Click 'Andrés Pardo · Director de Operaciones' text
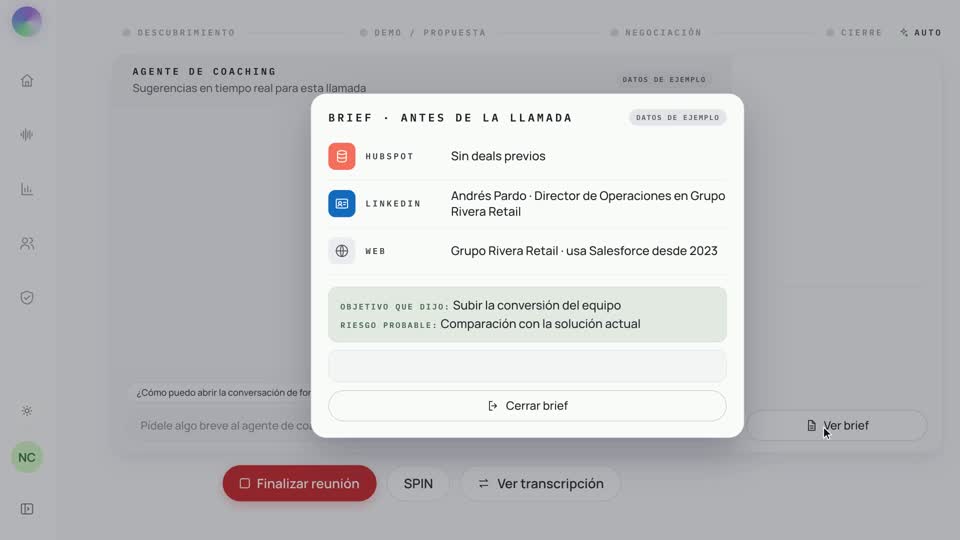960x540 pixels. (588, 203)
